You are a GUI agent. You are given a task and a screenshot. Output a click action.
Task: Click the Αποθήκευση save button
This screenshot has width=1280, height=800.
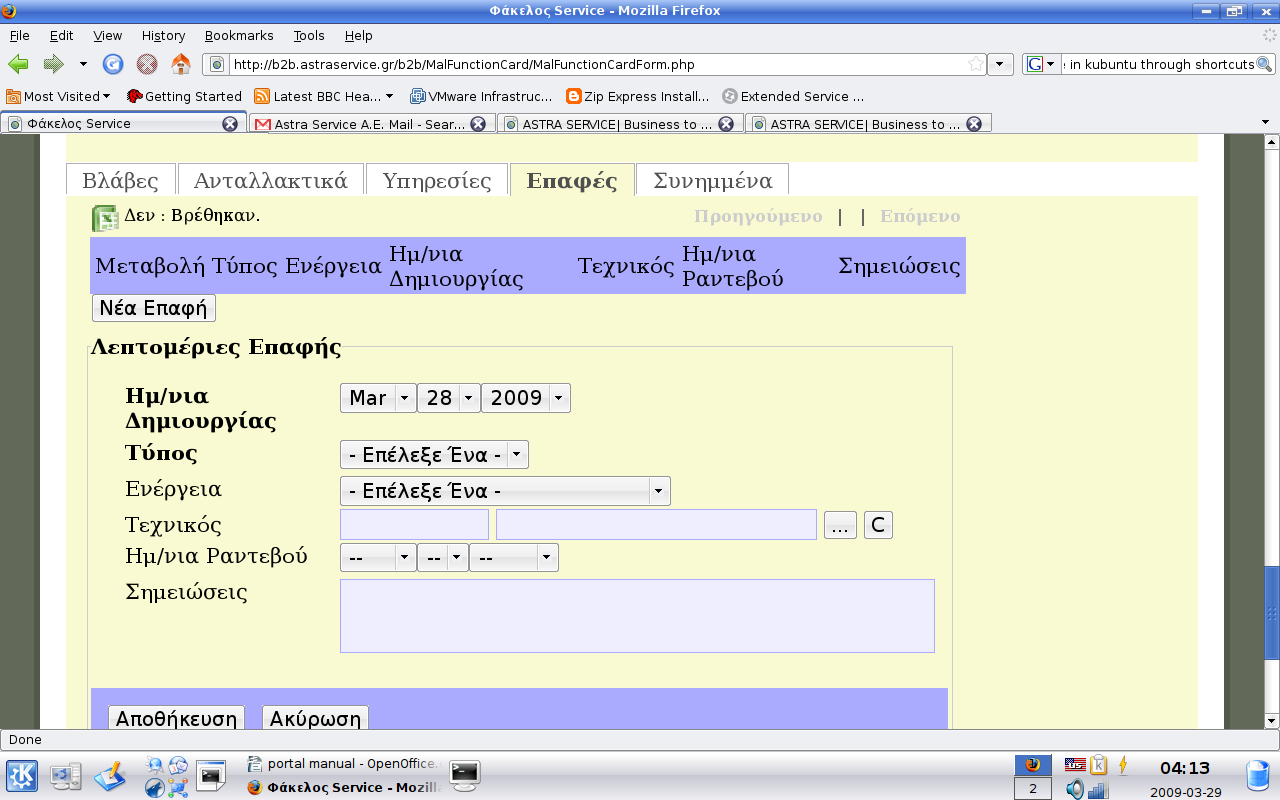[176, 719]
